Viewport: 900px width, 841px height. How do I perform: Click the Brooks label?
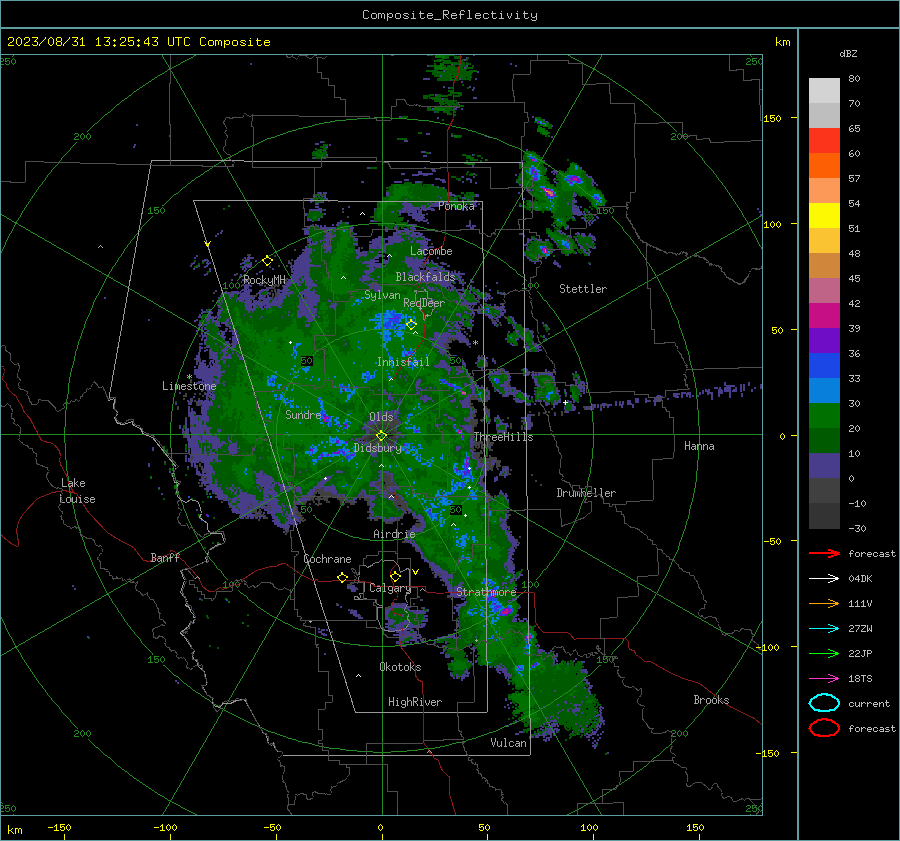pos(711,700)
